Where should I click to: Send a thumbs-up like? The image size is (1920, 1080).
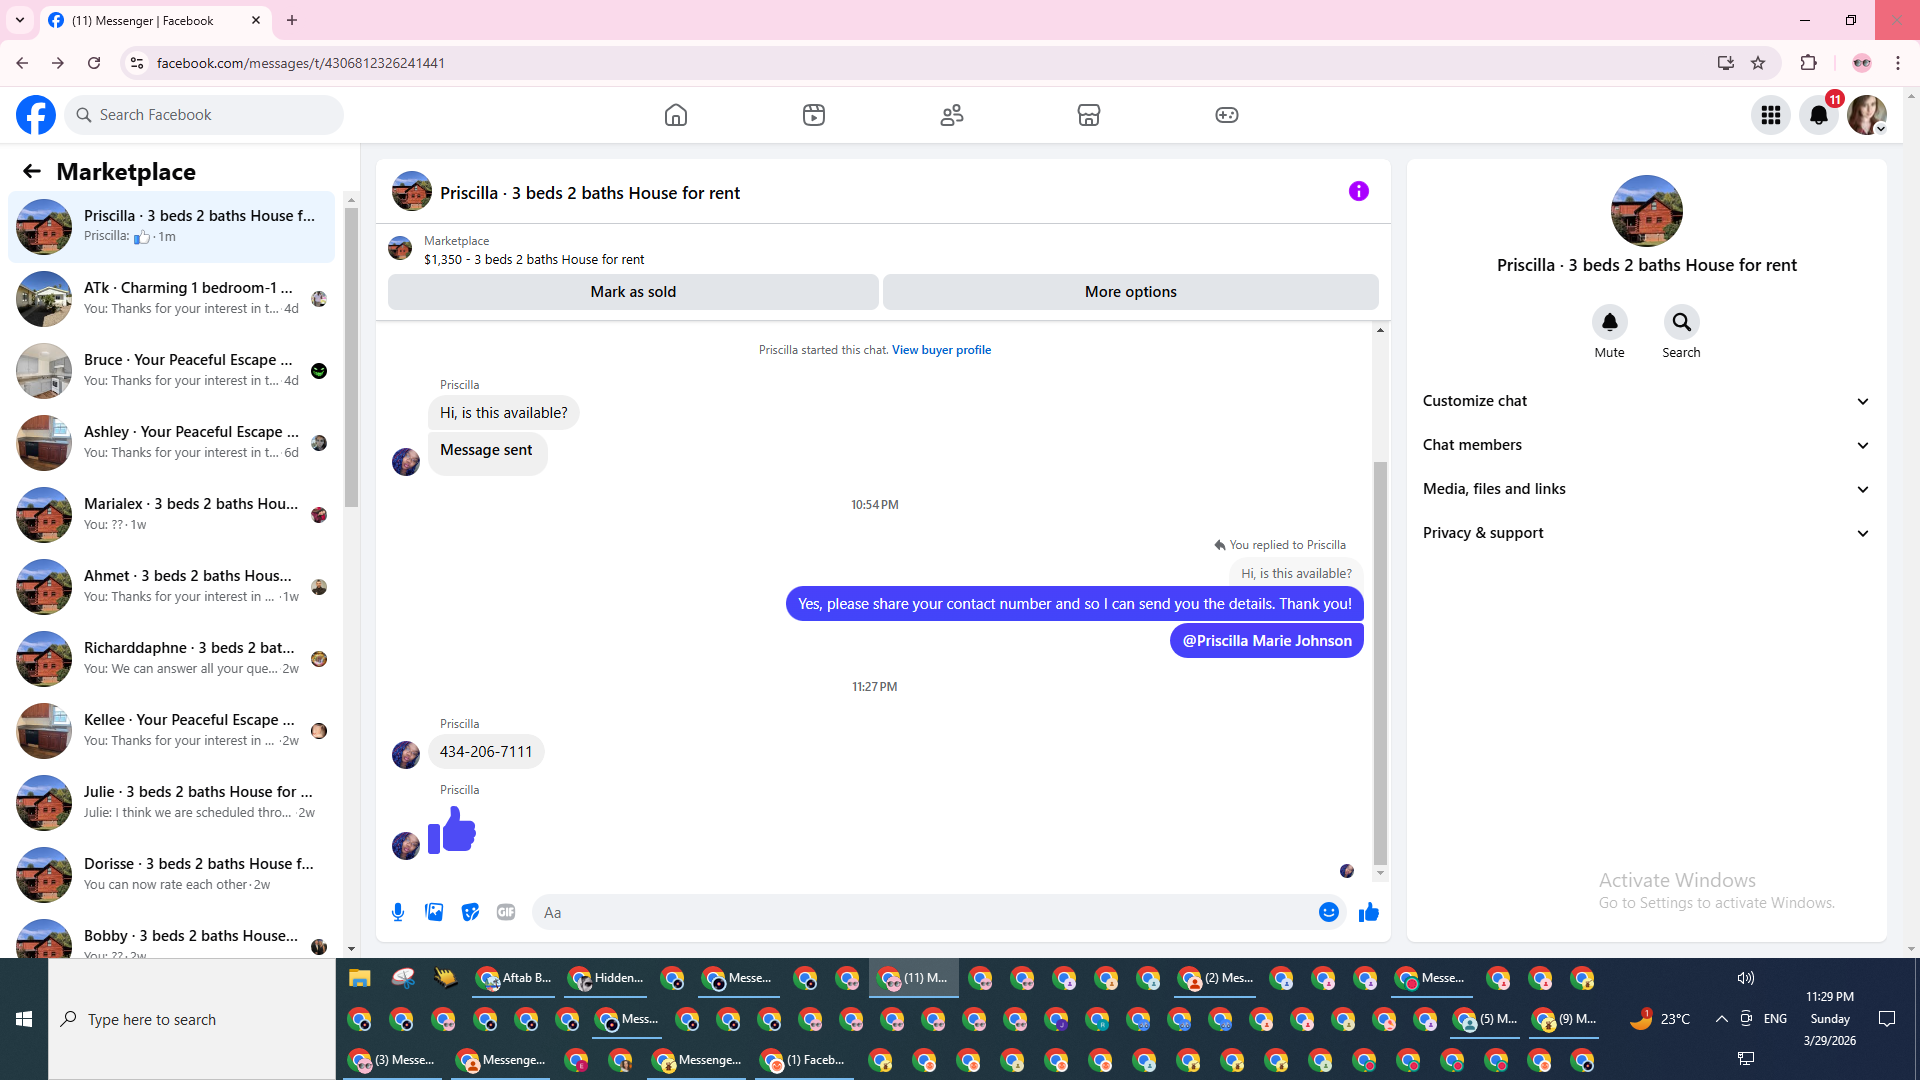point(1369,912)
